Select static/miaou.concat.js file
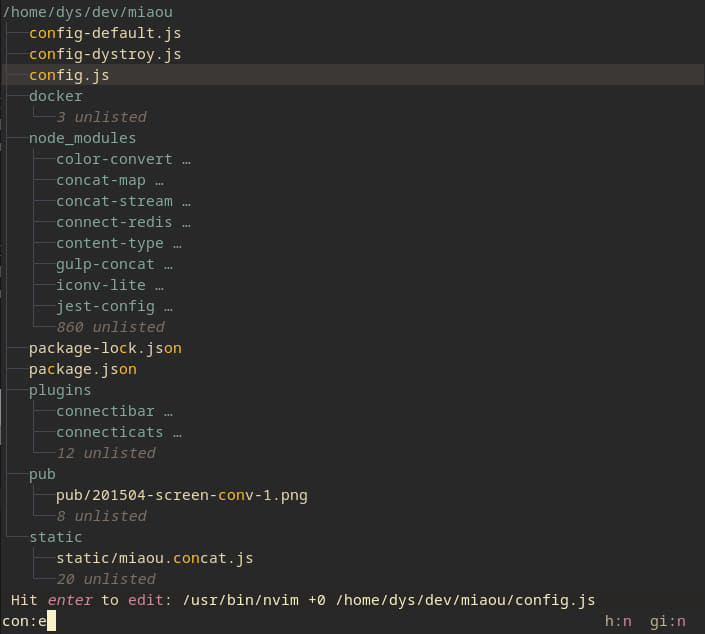Screen dimensions: 705x634 point(155,558)
